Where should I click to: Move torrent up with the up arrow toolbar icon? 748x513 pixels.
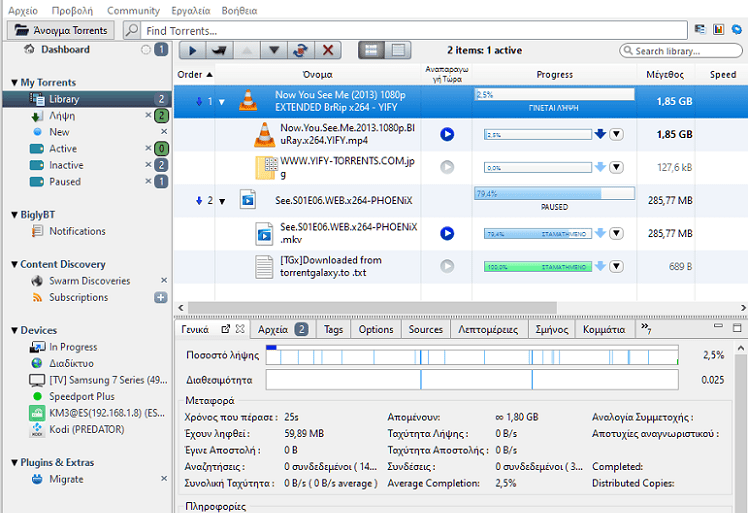coord(247,50)
